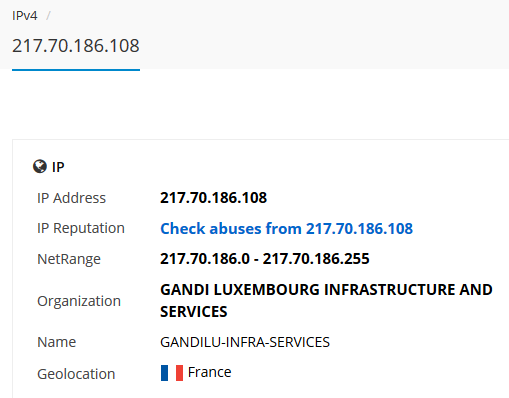Click the Geolocation field label
Viewport: 509px width, 398px height.
click(x=76, y=374)
